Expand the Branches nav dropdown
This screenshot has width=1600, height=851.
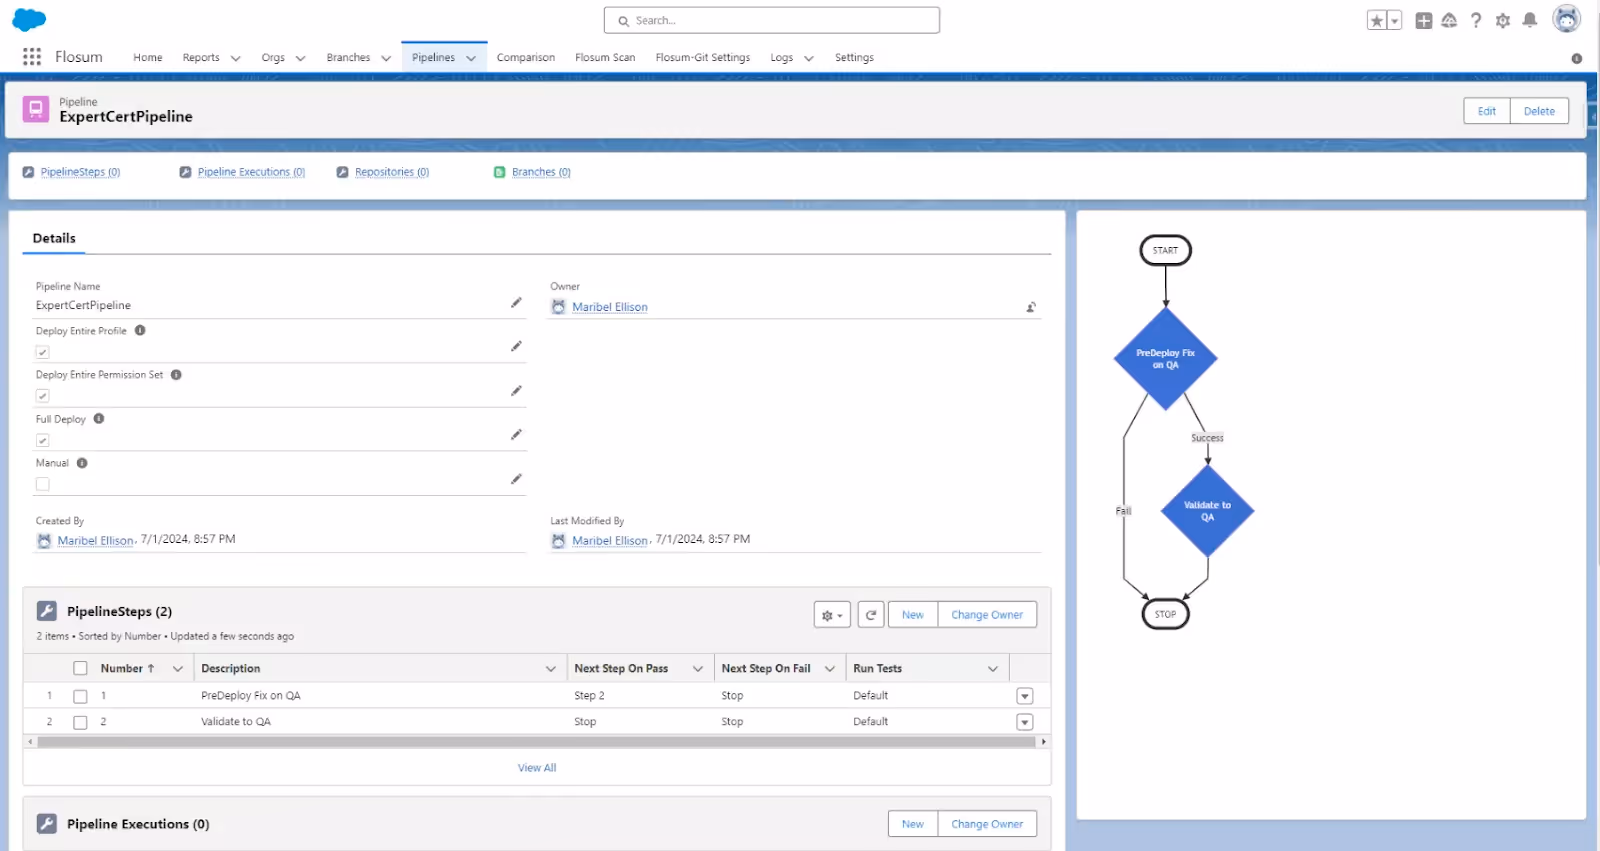386,58
